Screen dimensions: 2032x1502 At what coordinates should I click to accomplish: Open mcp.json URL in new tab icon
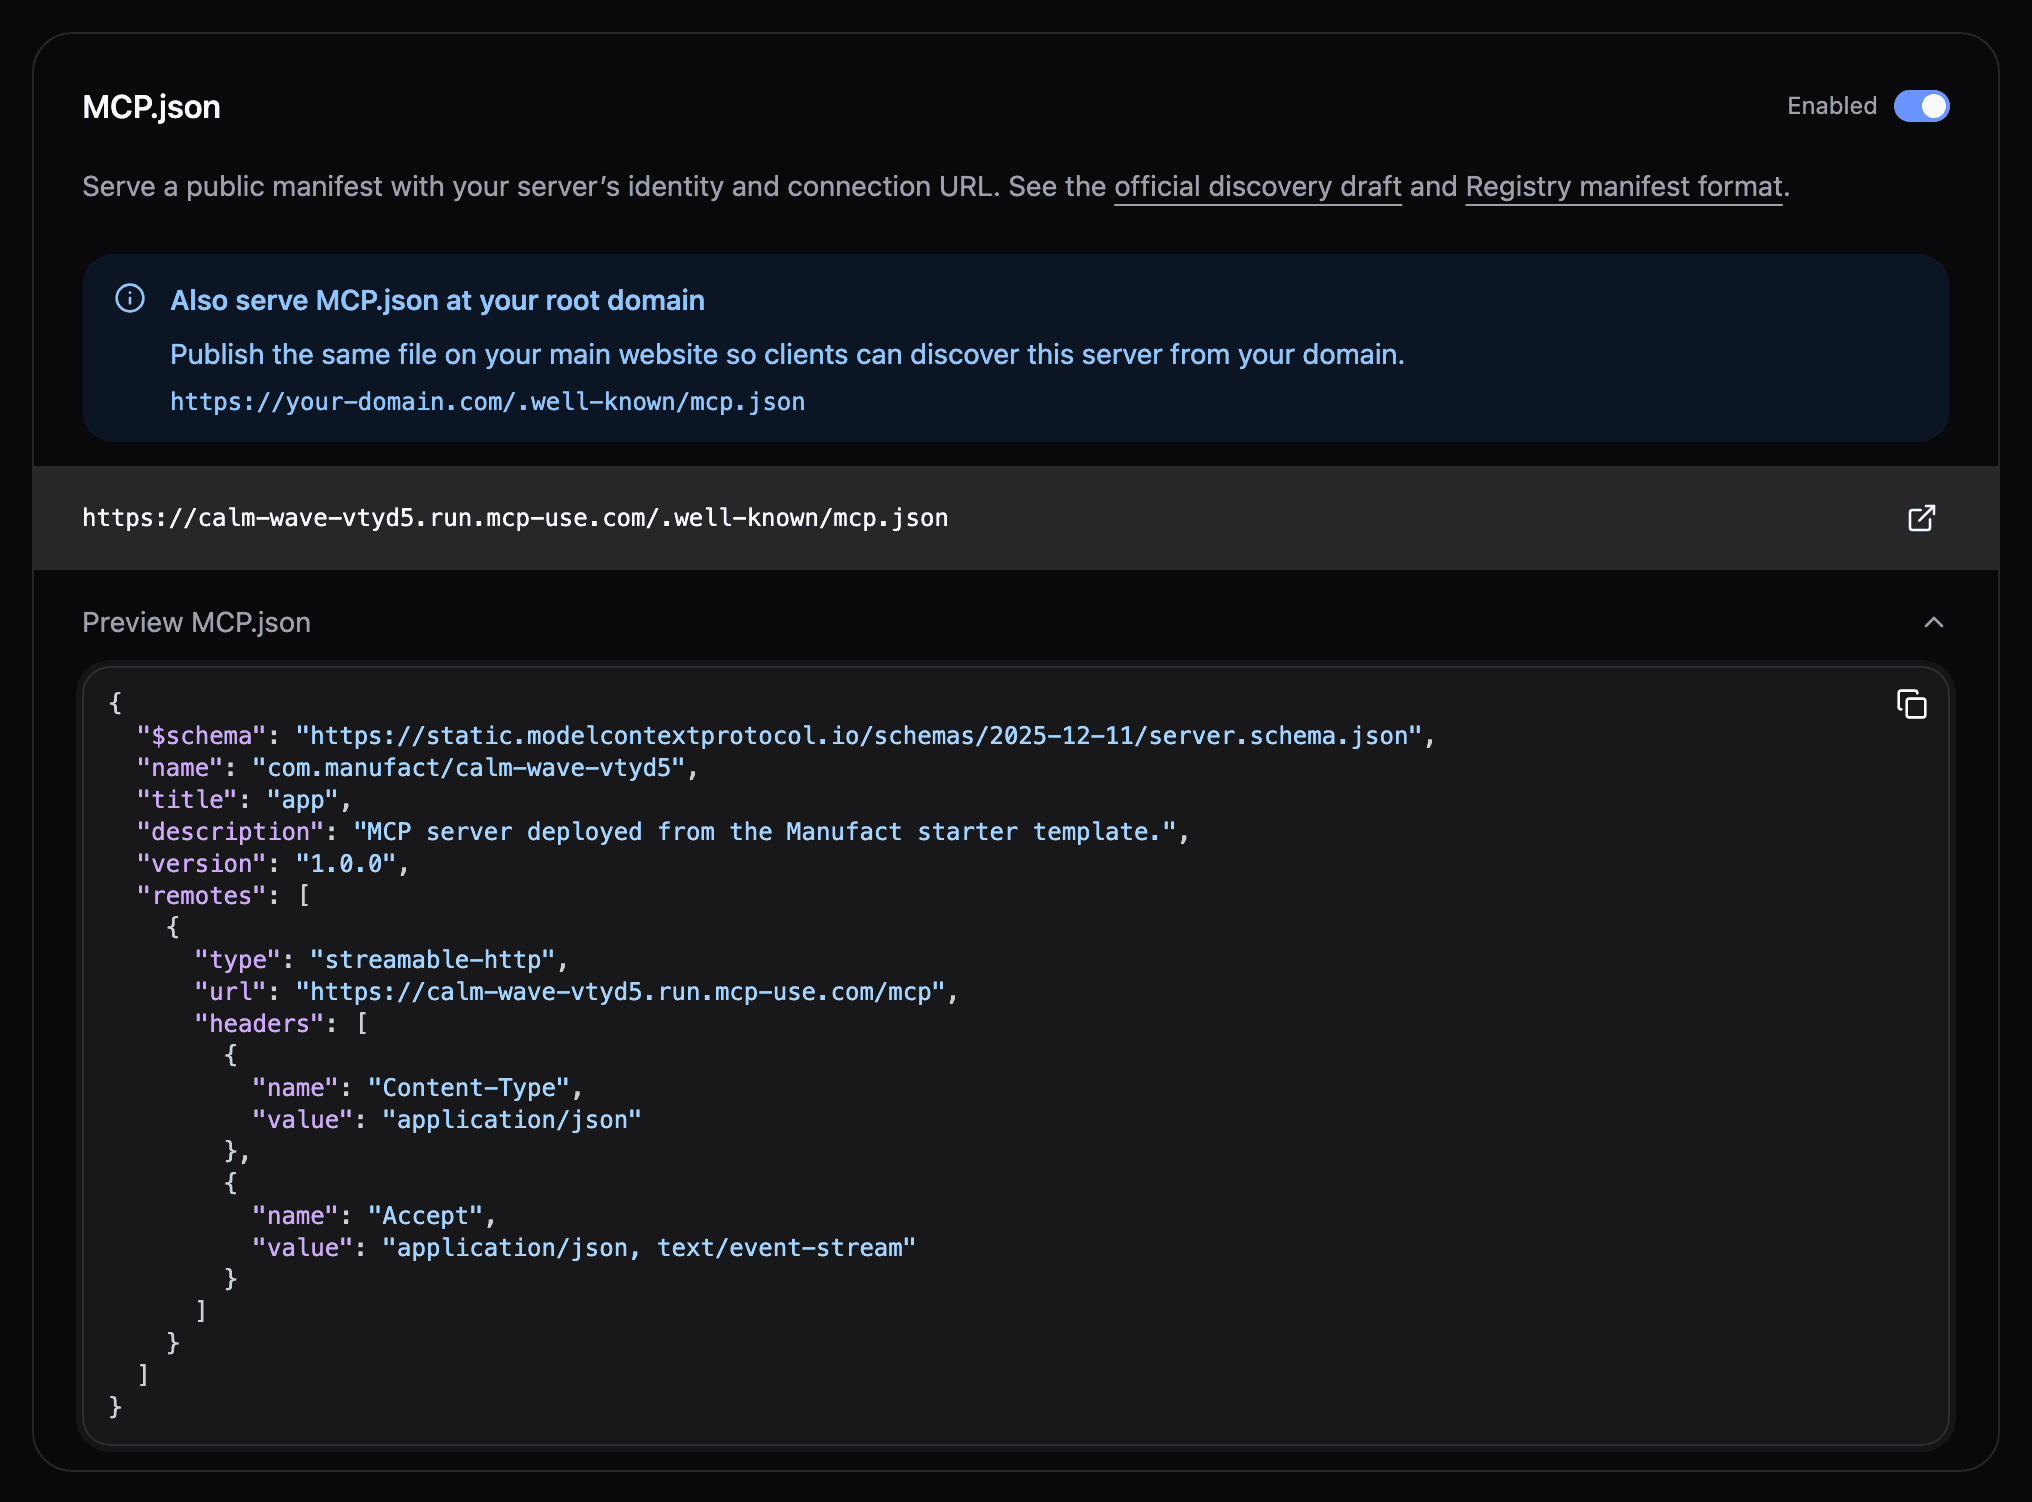point(1921,518)
